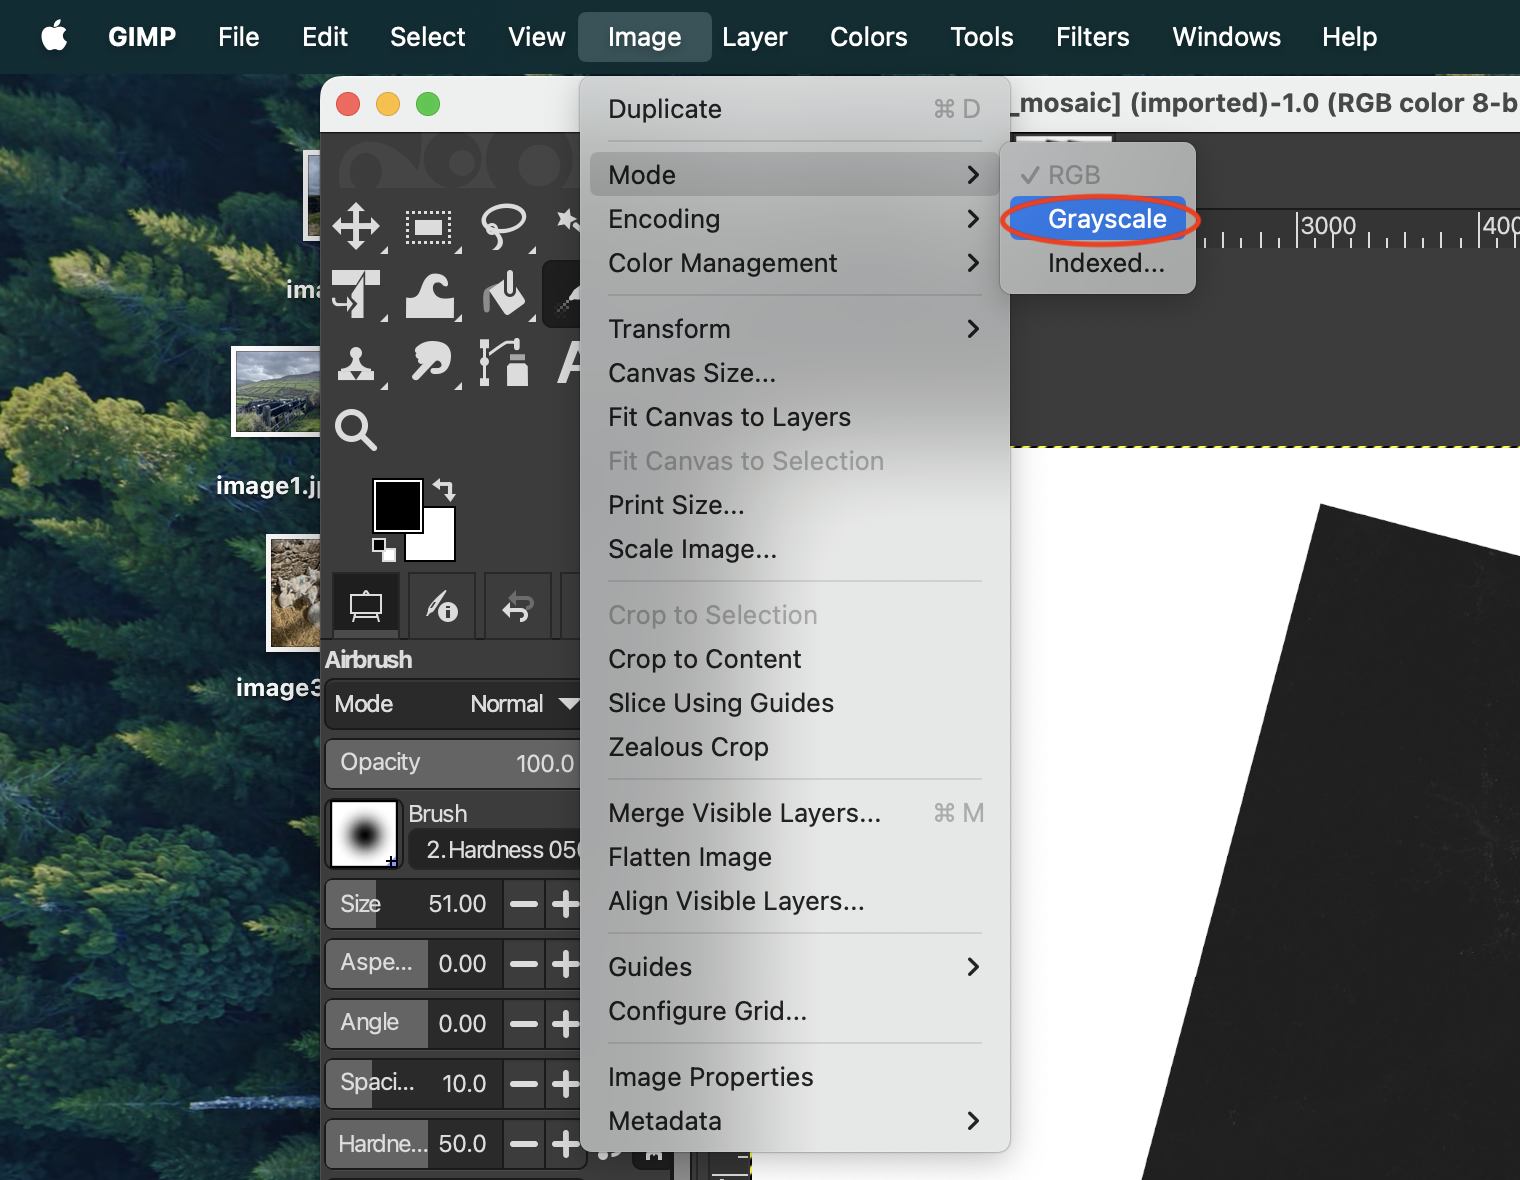The width and height of the screenshot is (1520, 1180).
Task: Choose Grayscale mode in submenu
Action: coord(1097,219)
